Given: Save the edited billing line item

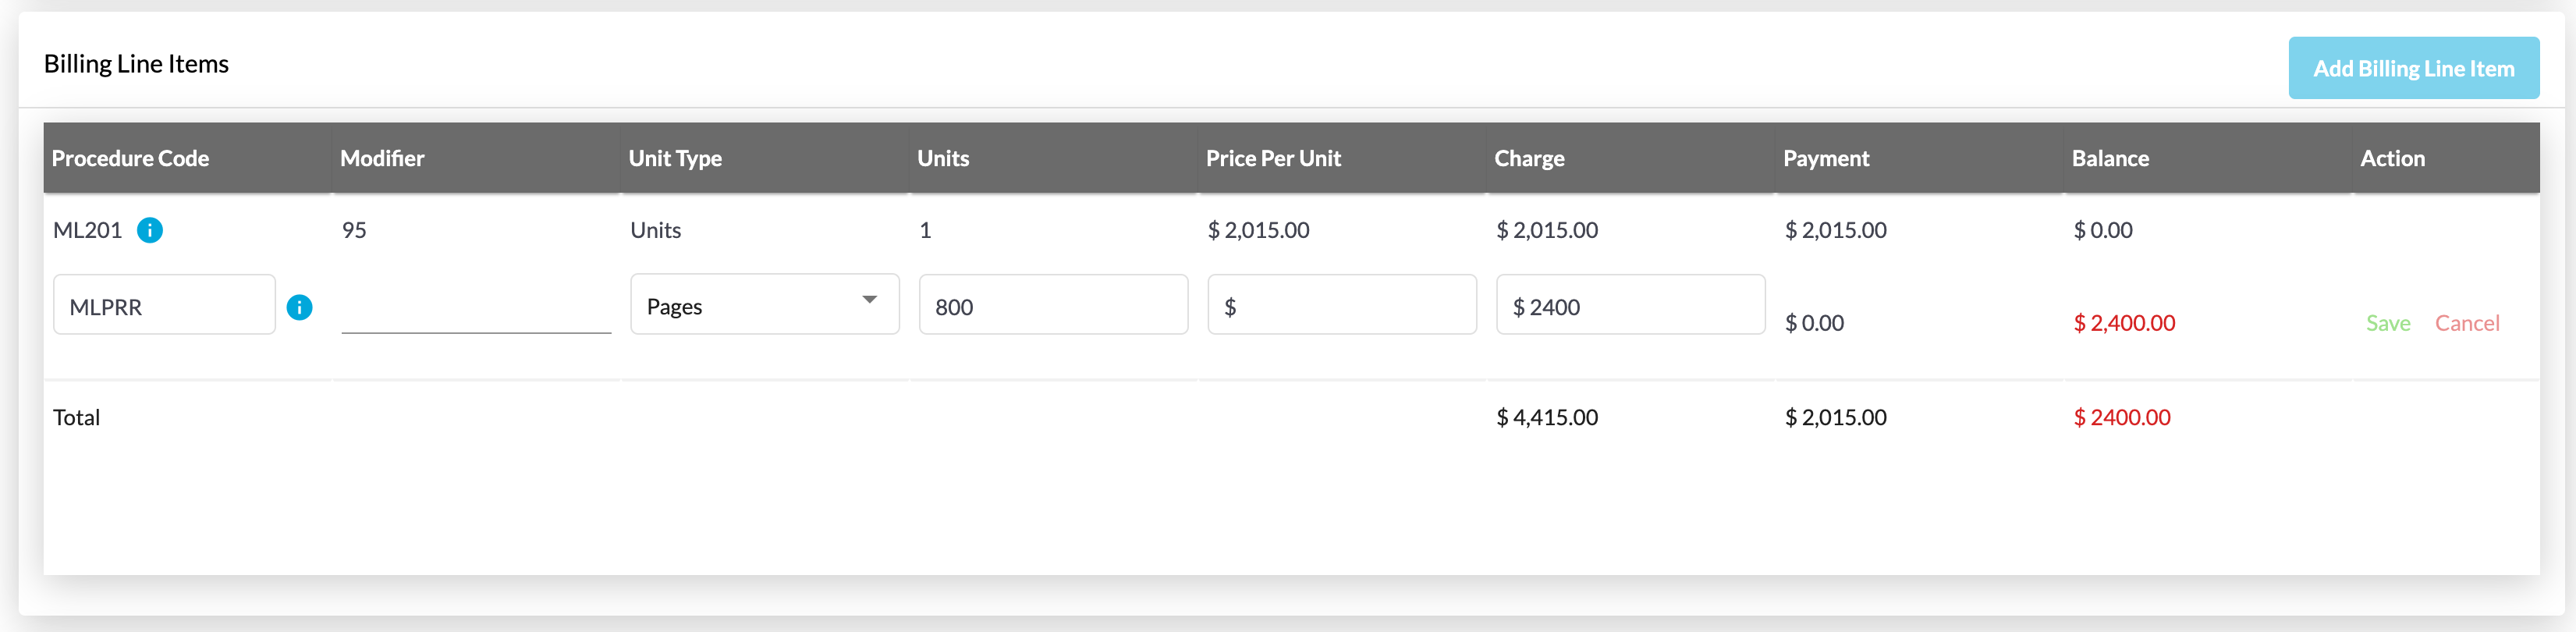Looking at the screenshot, I should click(x=2387, y=323).
